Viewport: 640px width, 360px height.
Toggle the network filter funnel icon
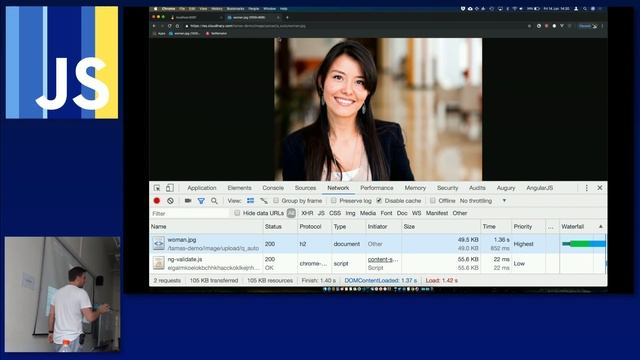(201, 201)
